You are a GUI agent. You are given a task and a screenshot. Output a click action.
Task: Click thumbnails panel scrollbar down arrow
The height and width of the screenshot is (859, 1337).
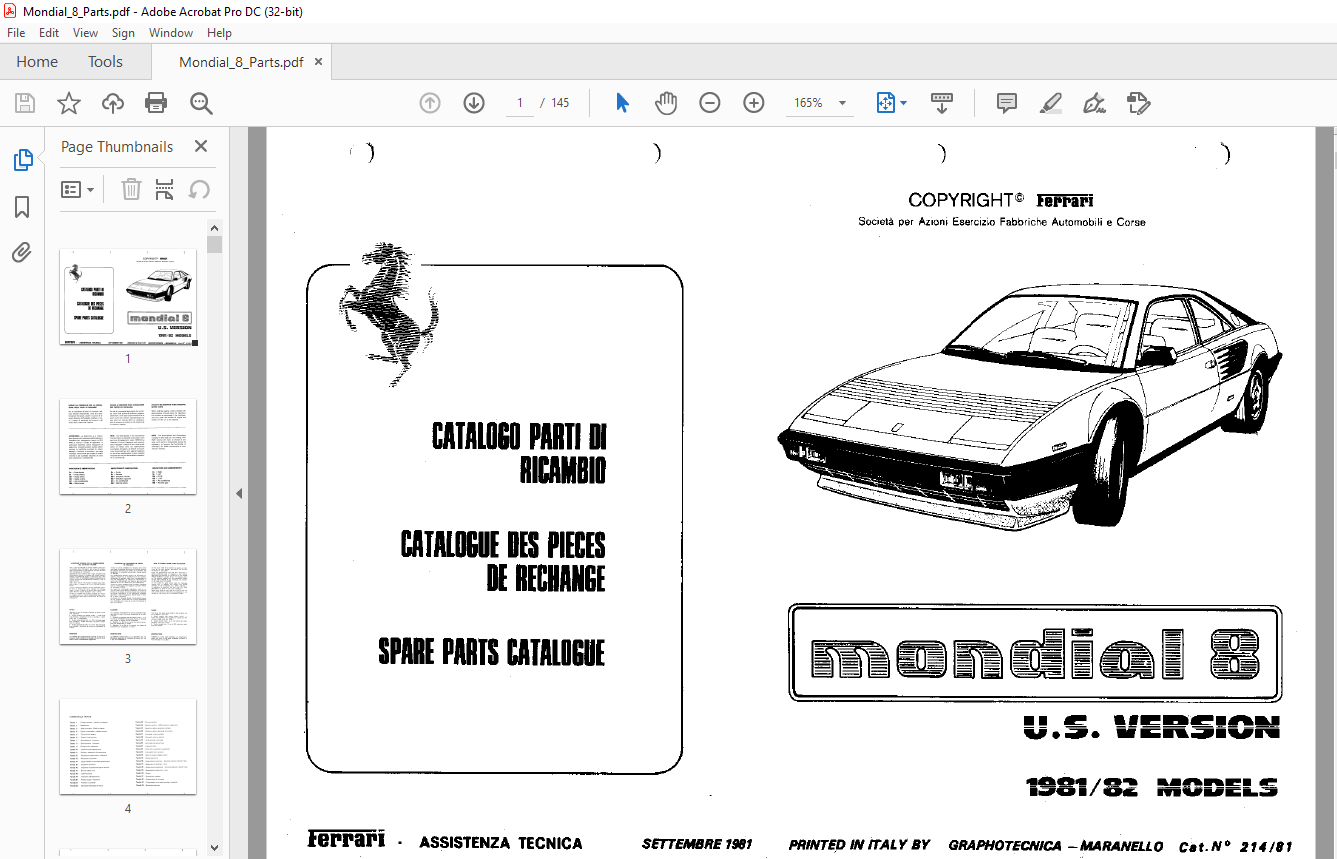coord(215,849)
